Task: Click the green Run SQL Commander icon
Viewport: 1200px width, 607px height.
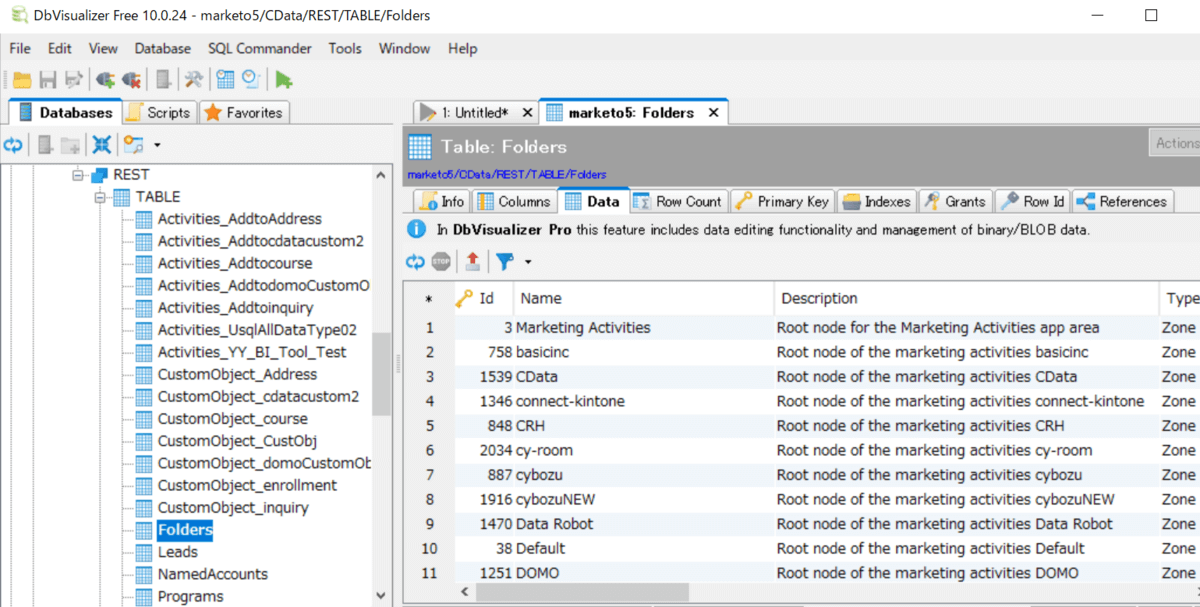Action: 284,80
